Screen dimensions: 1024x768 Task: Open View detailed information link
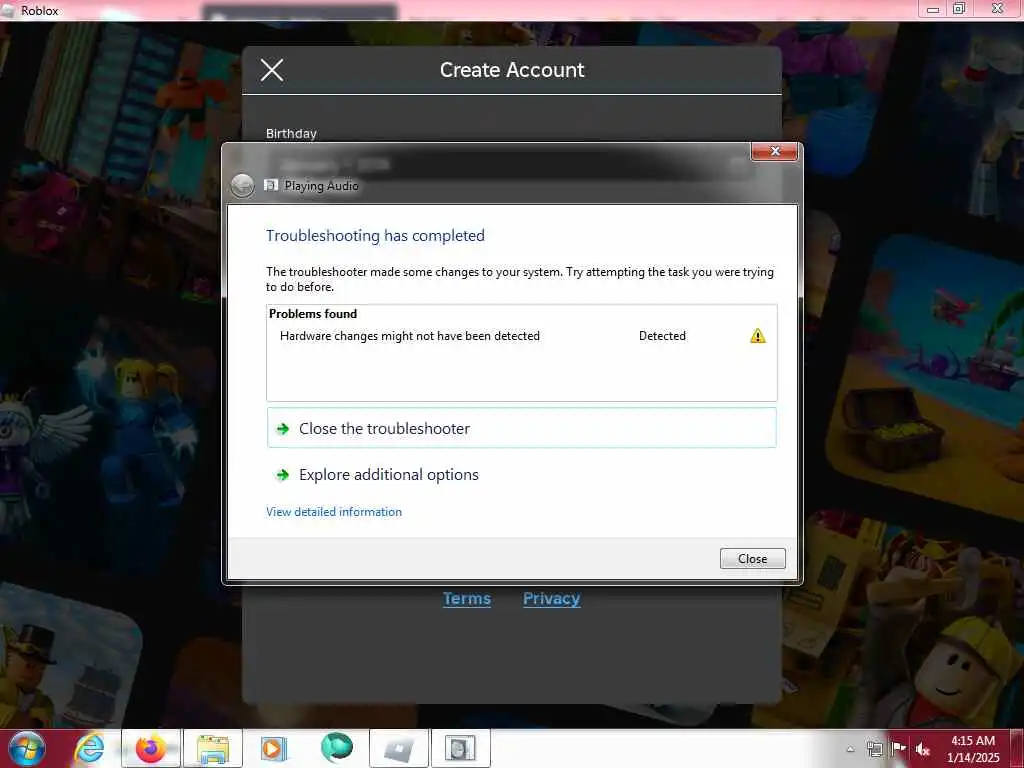click(334, 512)
